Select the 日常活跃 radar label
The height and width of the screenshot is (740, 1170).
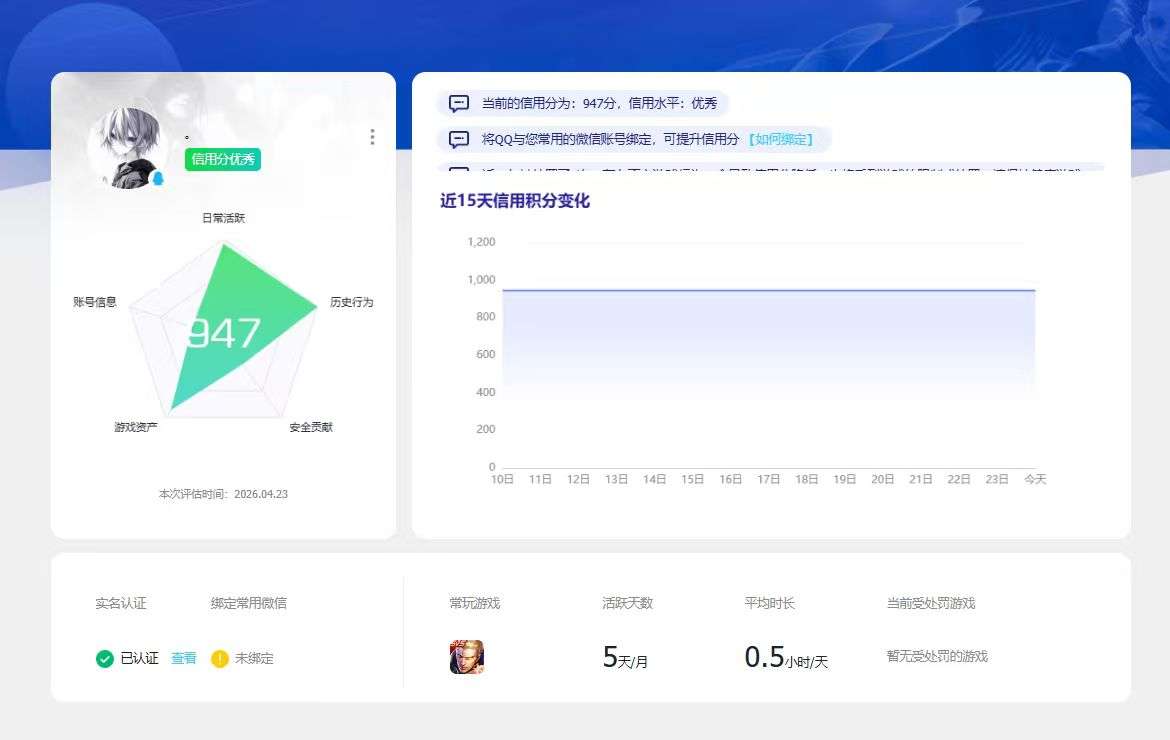[223, 218]
